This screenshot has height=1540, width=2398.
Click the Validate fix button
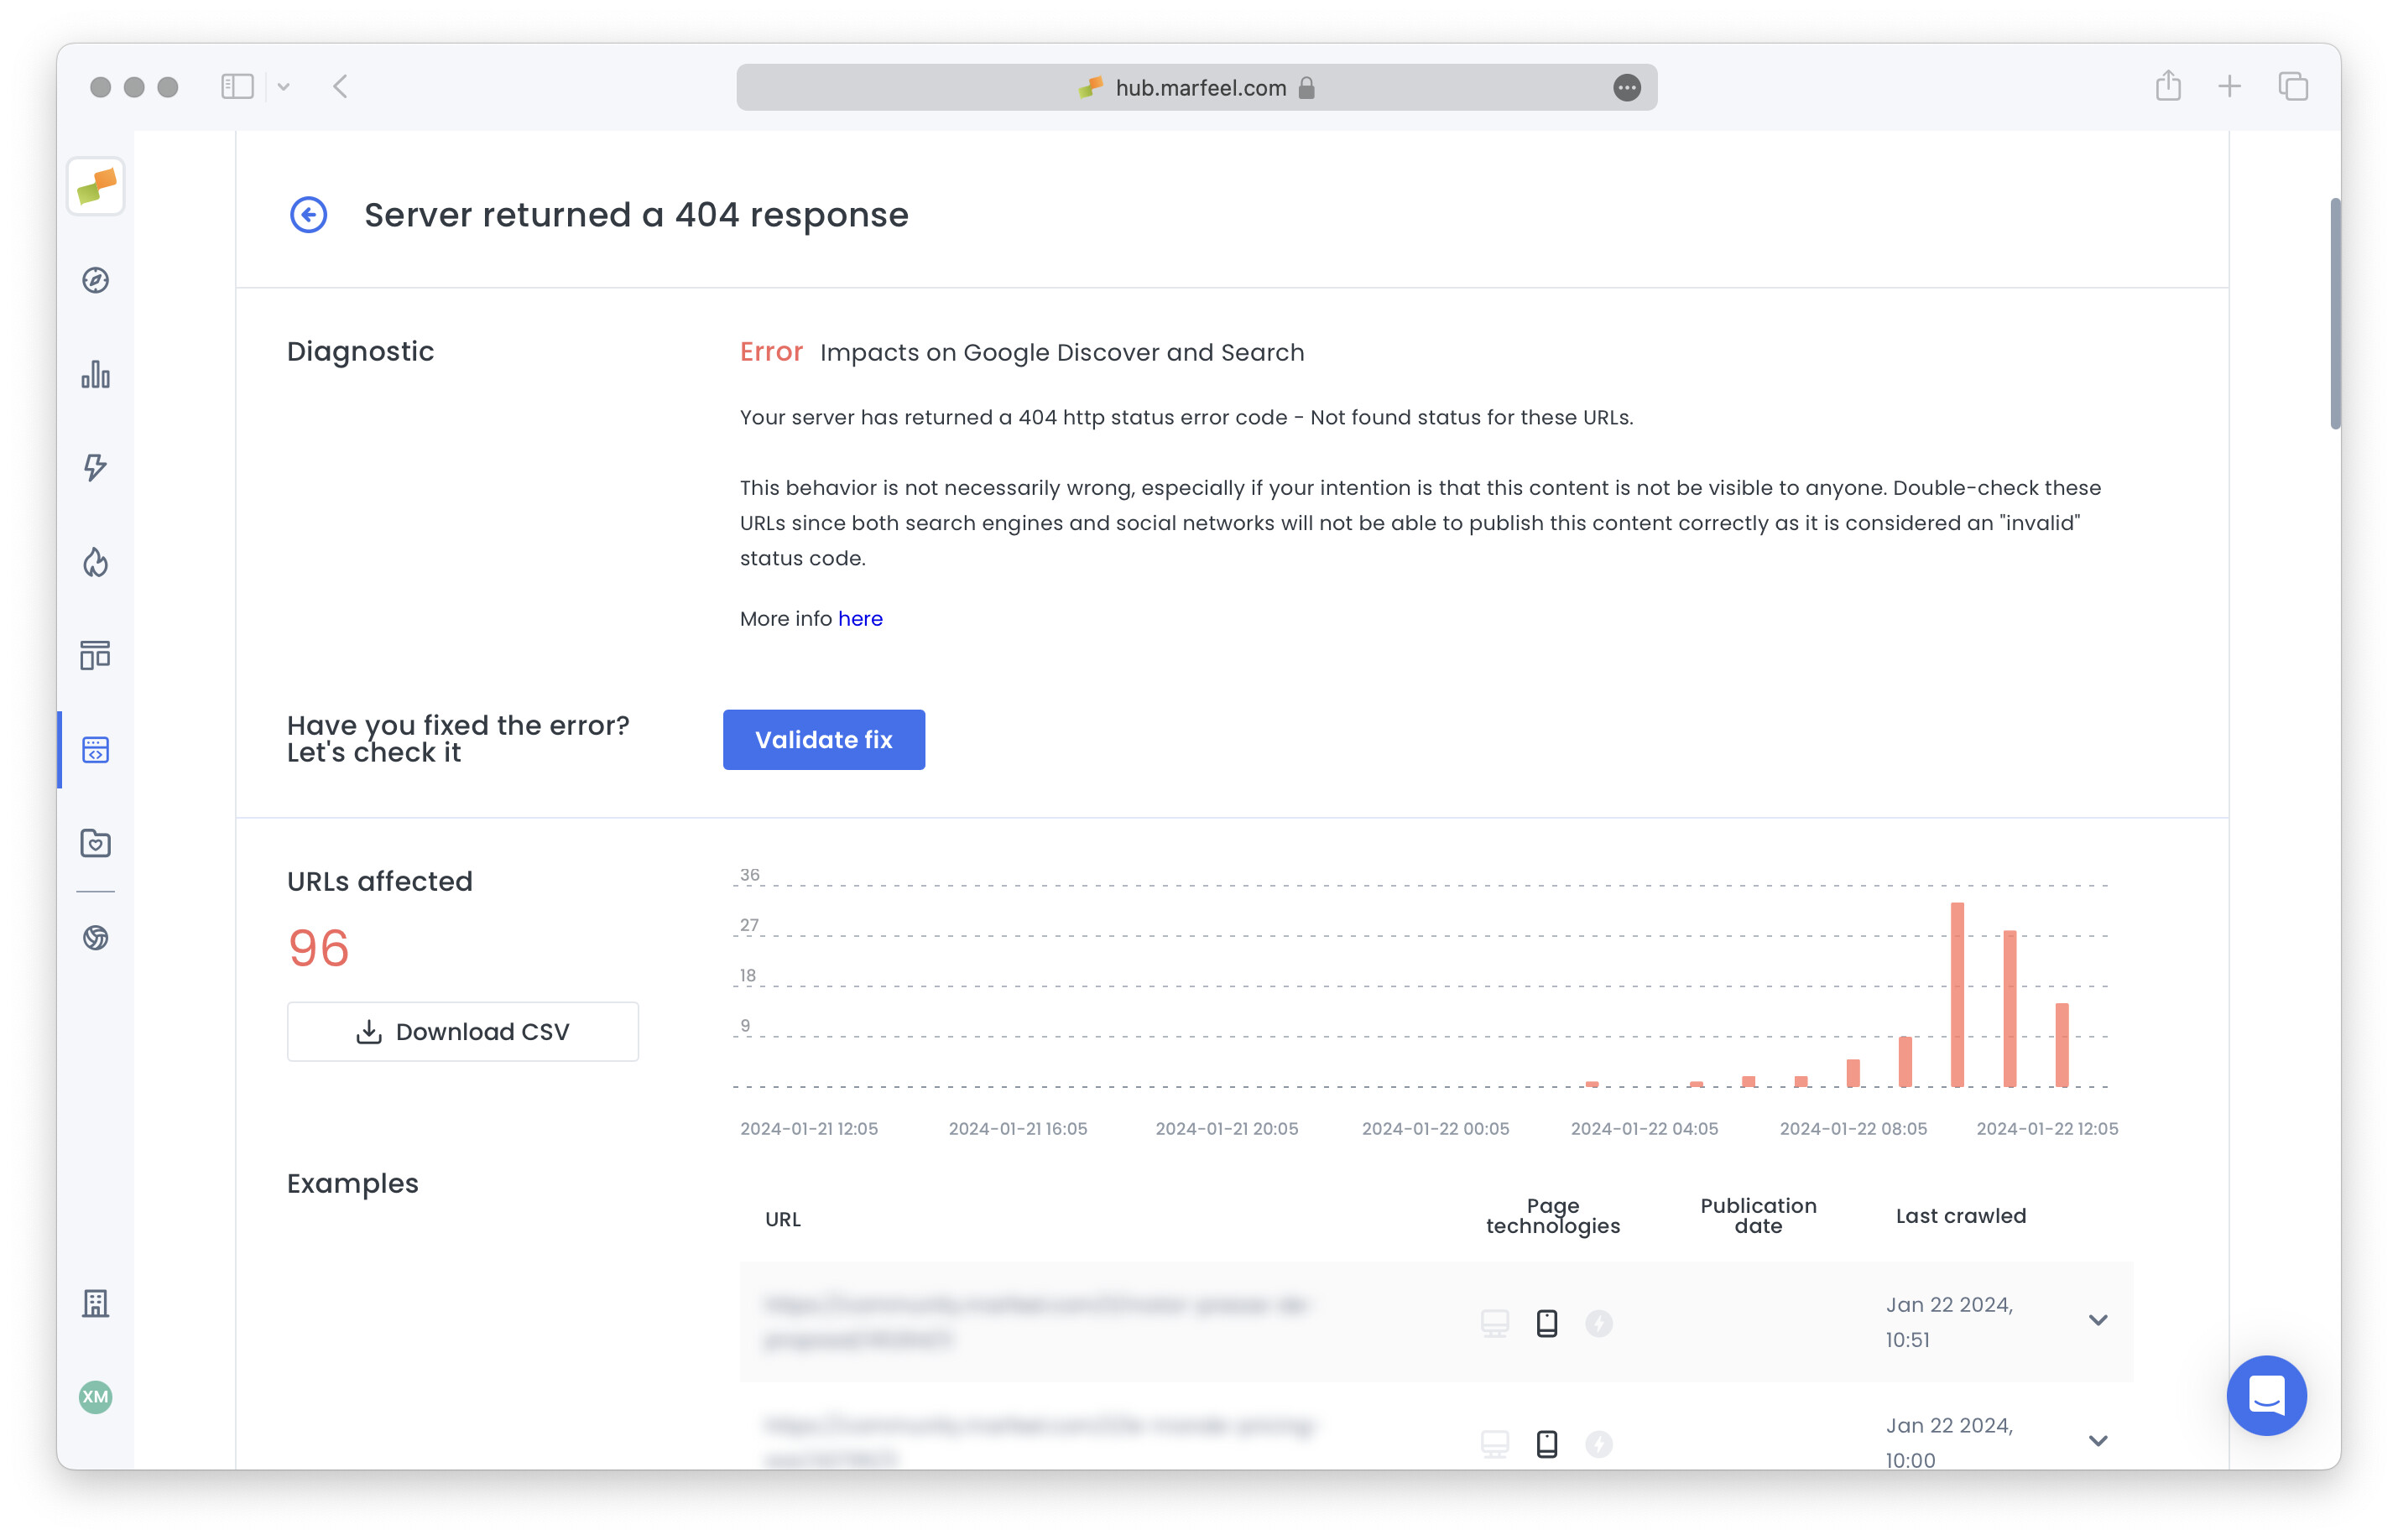coord(823,739)
